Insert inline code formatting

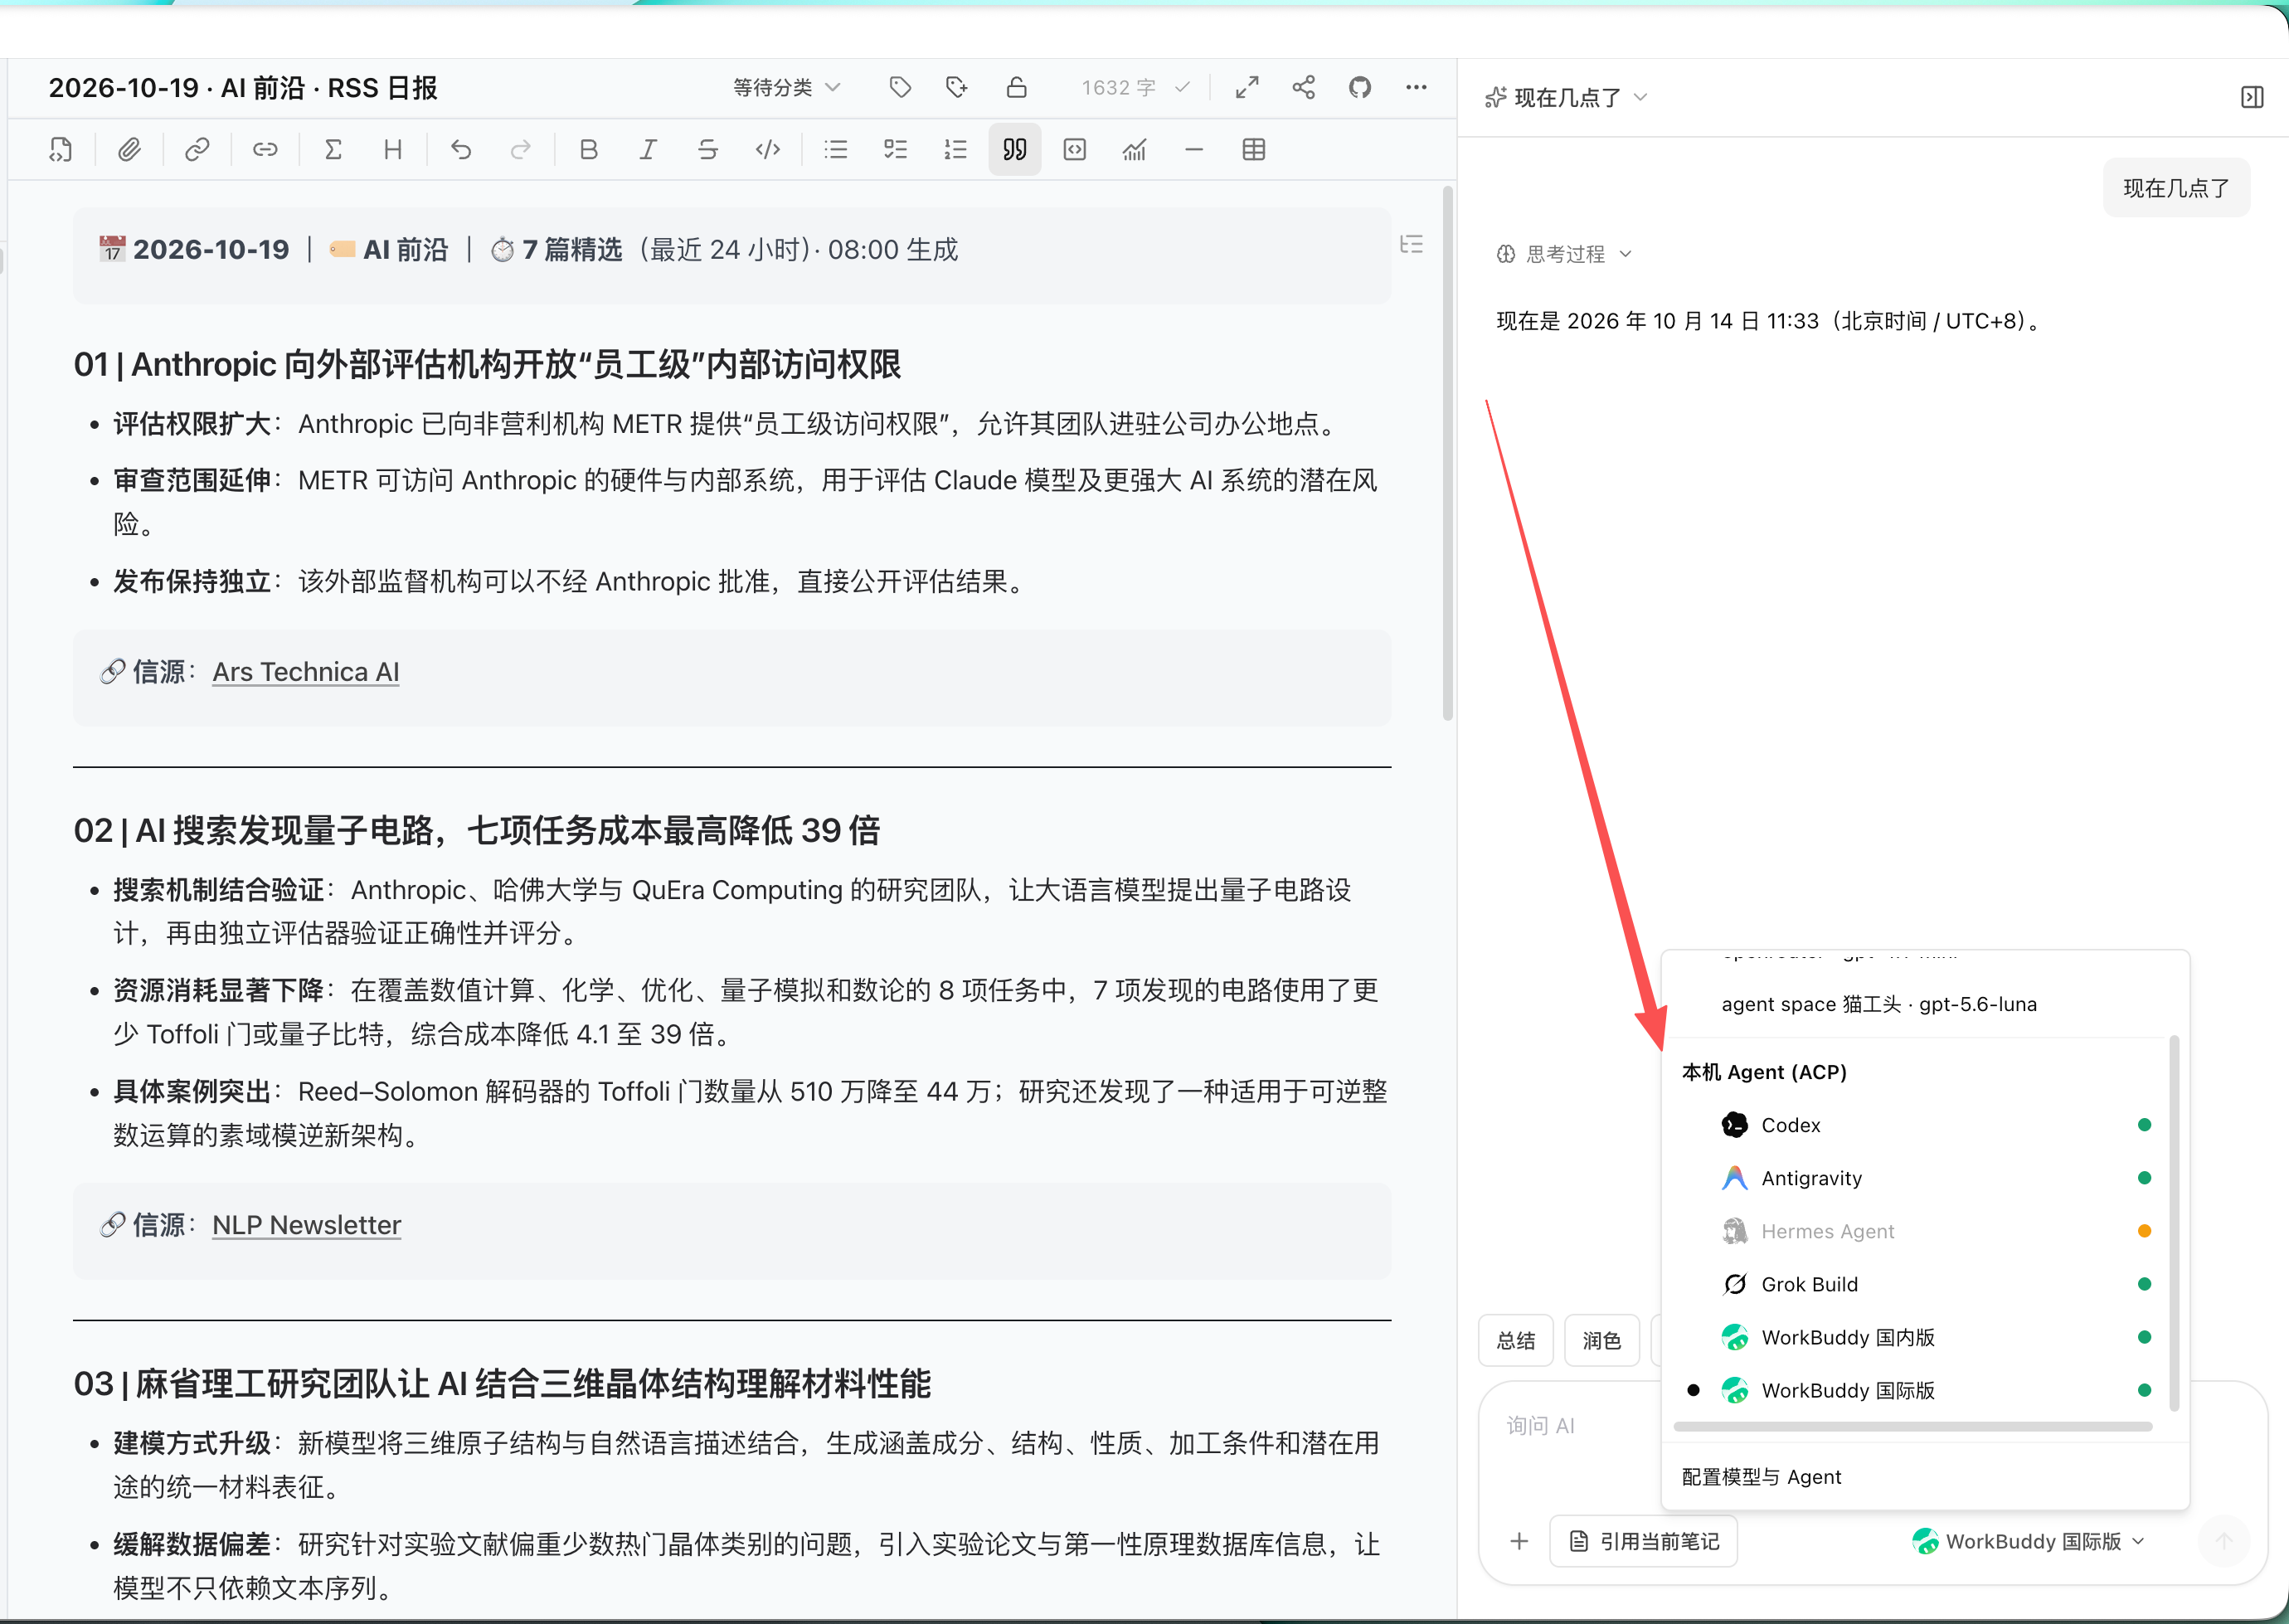coord(768,150)
